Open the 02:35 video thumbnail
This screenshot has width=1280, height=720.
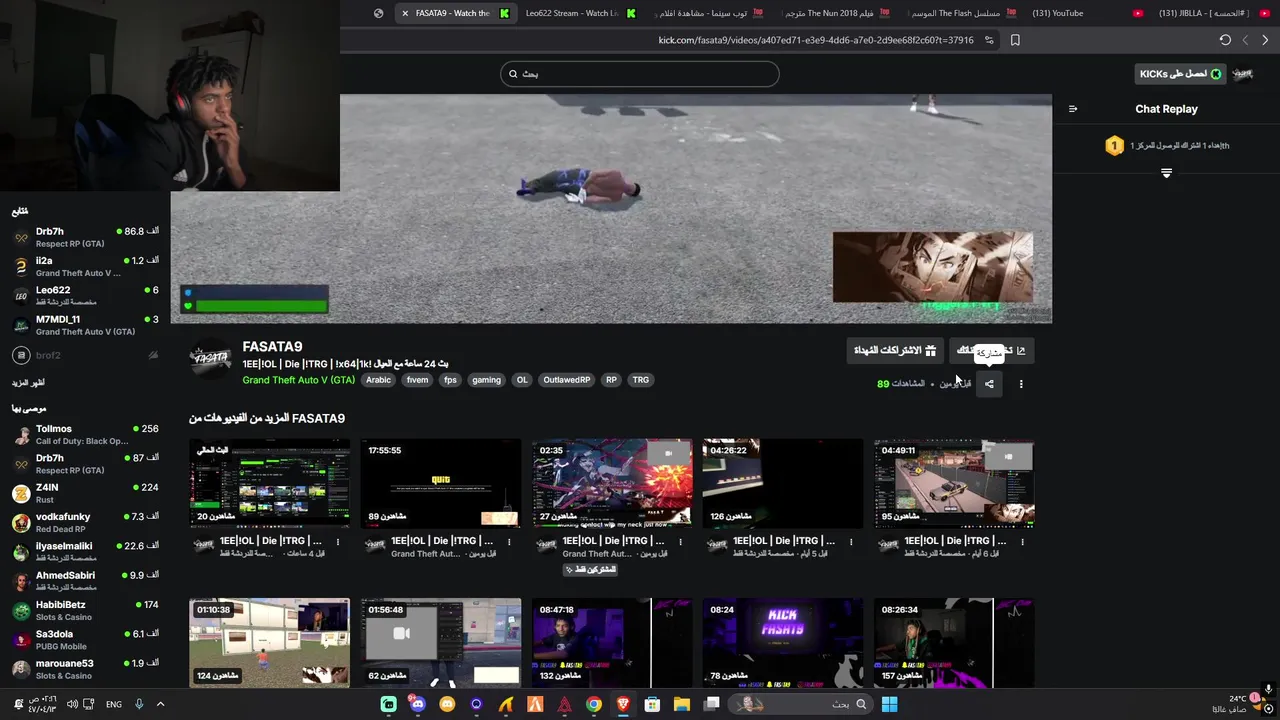pyautogui.click(x=612, y=483)
